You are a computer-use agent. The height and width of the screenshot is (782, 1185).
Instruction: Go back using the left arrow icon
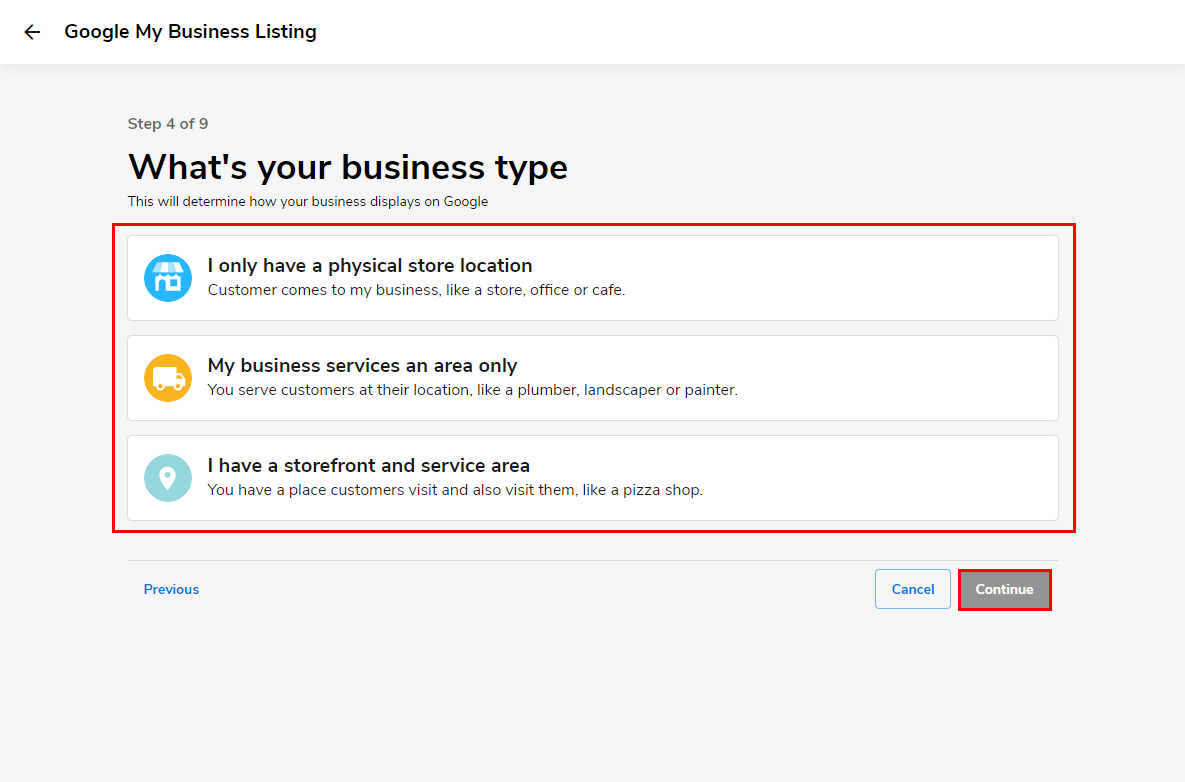tap(32, 32)
